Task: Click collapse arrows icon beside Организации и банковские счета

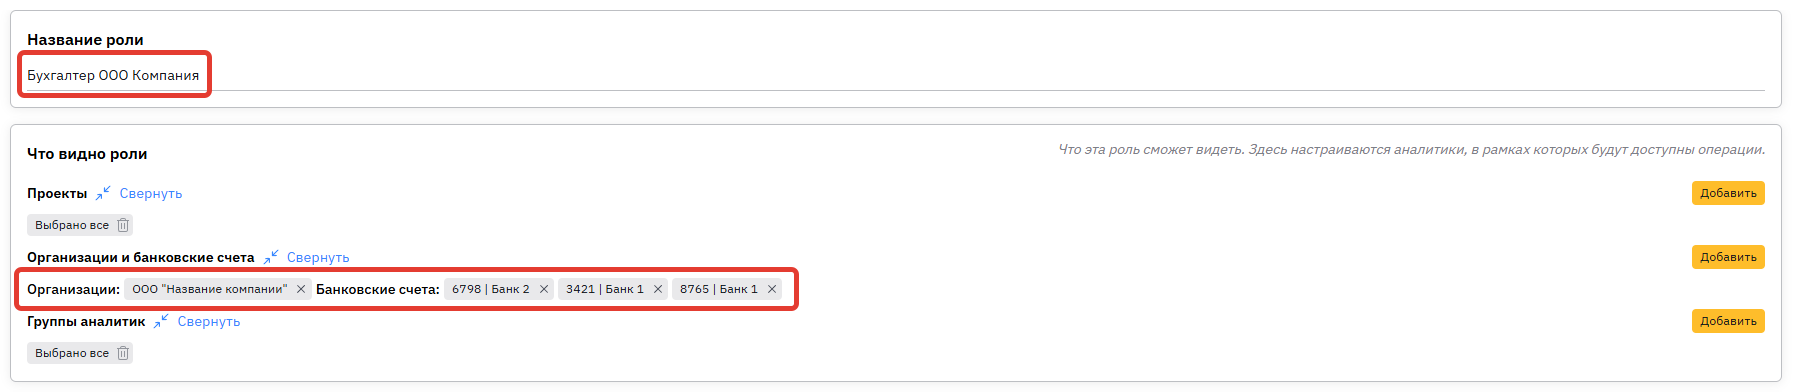Action: click(271, 257)
